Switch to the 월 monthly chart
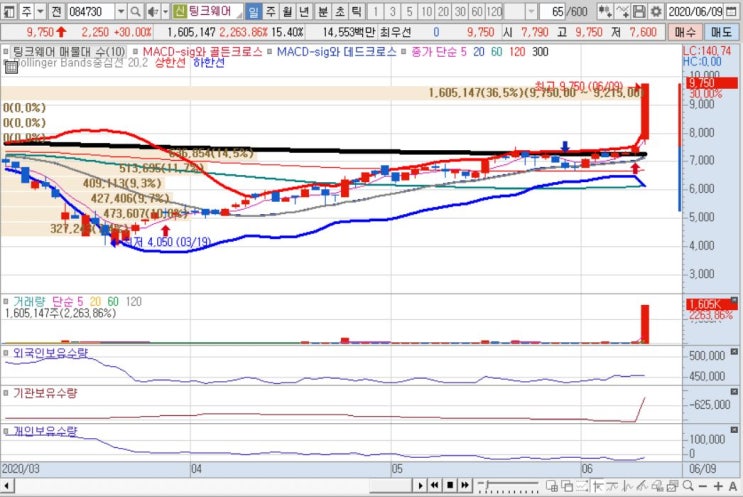Viewport: 743px width, 497px height. (288, 11)
